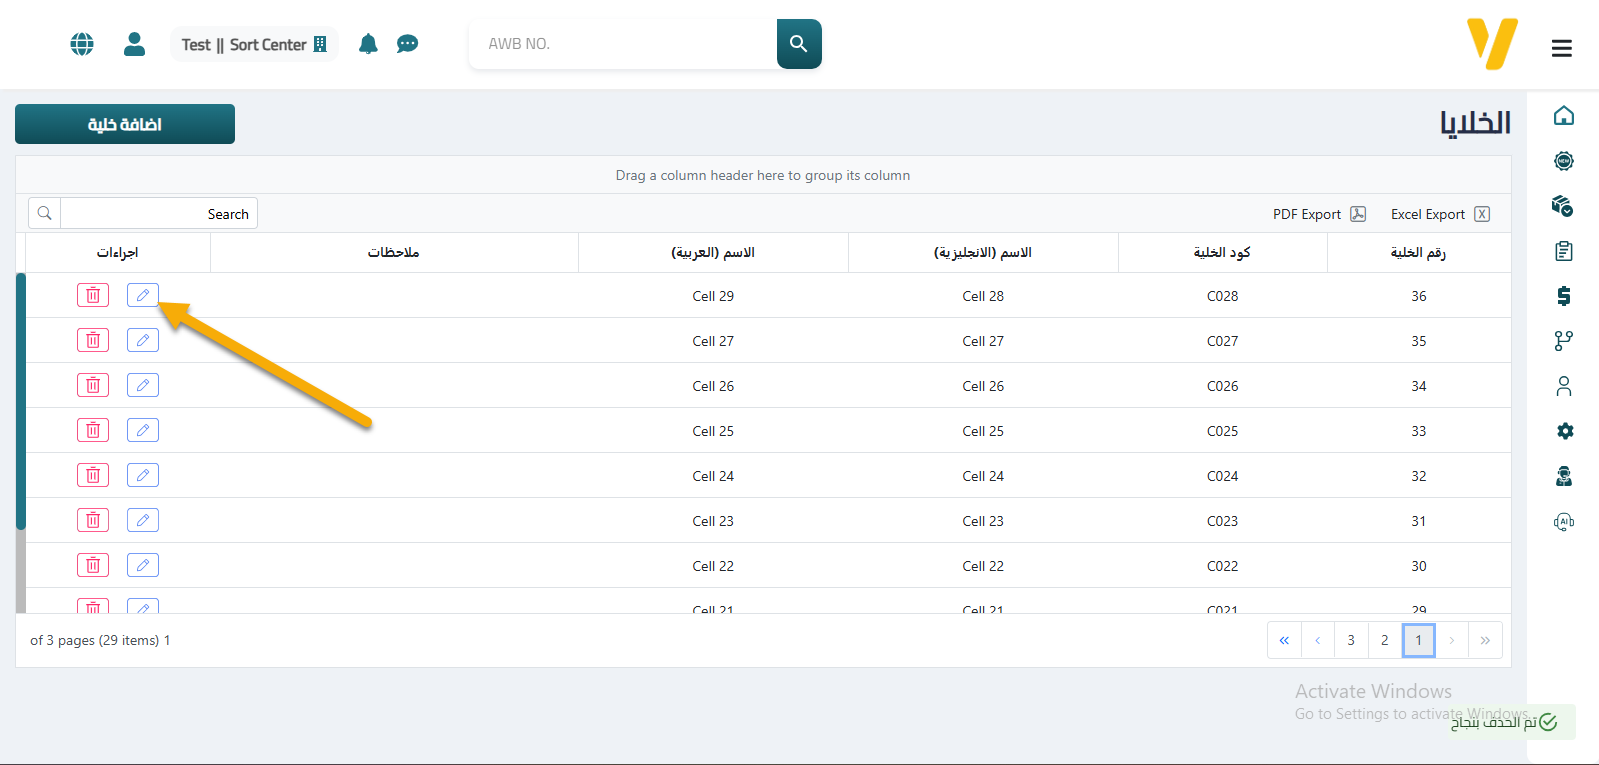The image size is (1599, 765).
Task: Open the settings gear in sidebar
Action: coord(1564,431)
